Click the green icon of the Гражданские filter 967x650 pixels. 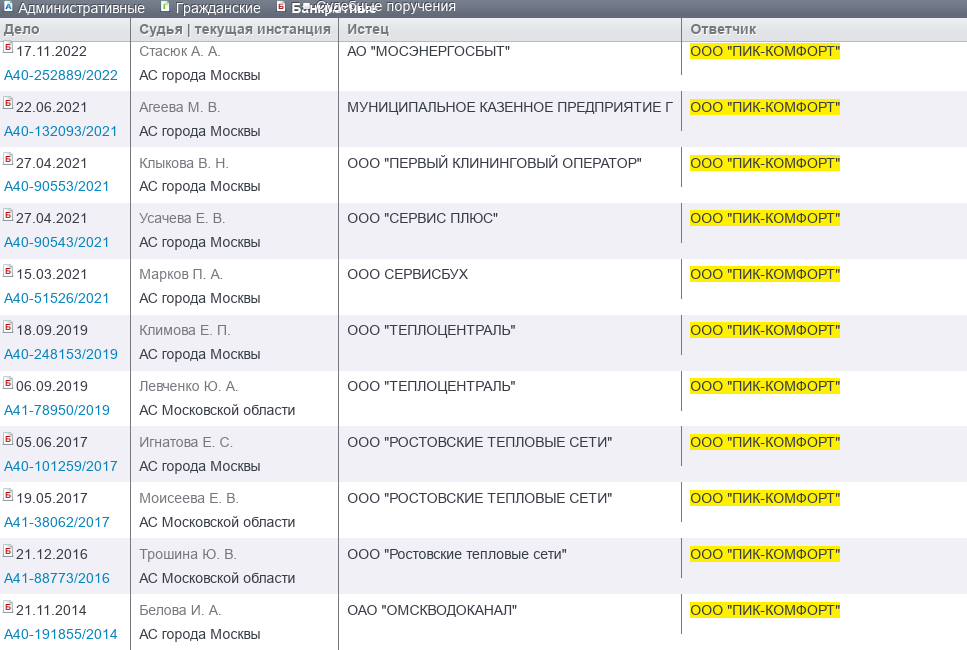tap(165, 7)
